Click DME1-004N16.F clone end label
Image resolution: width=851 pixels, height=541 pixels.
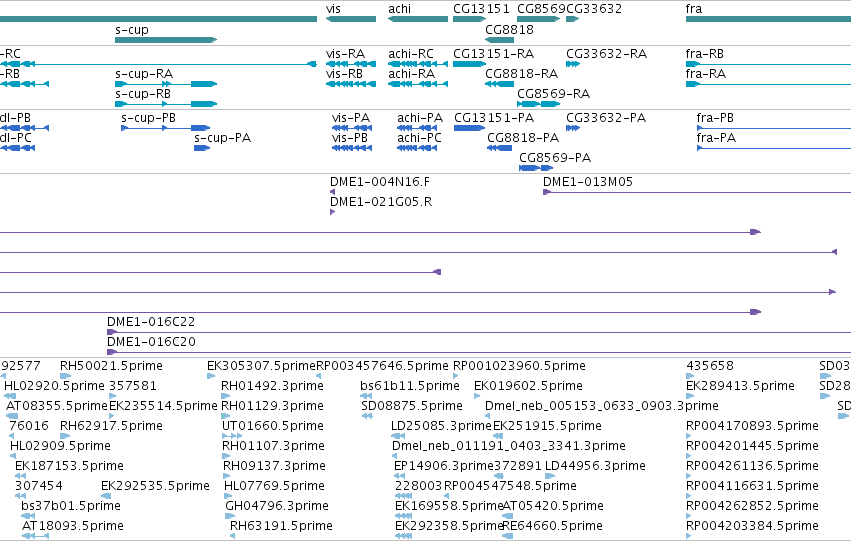(x=380, y=182)
